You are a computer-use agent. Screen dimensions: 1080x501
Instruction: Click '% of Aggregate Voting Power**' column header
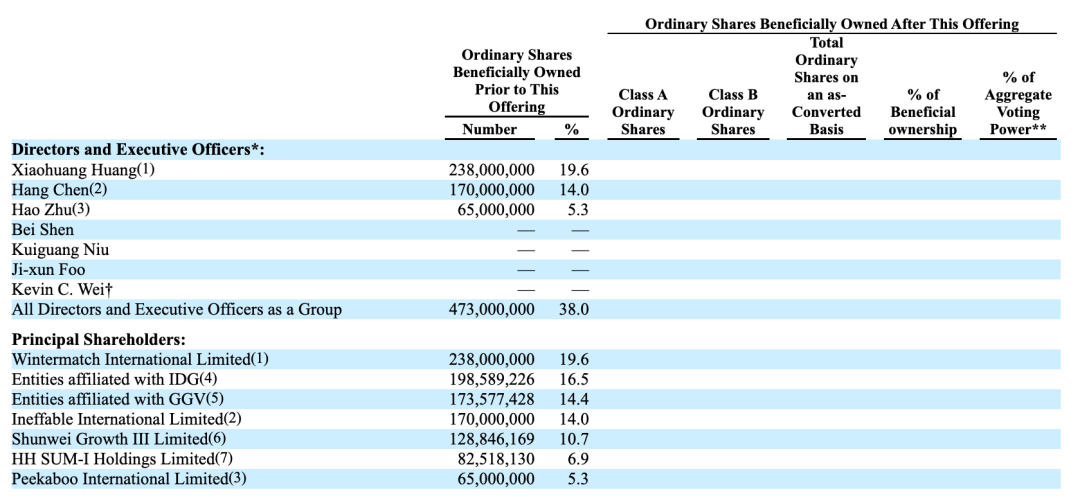click(x=1018, y=103)
